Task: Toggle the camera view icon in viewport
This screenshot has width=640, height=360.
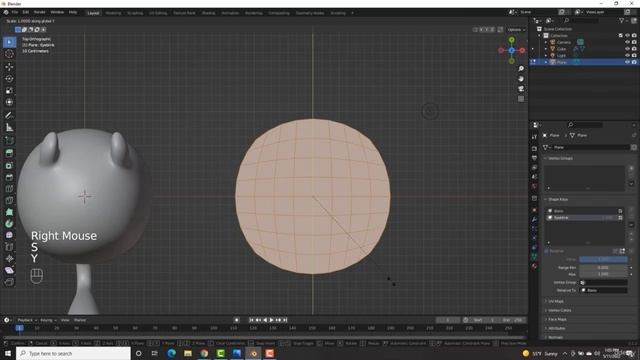Action: [521, 89]
